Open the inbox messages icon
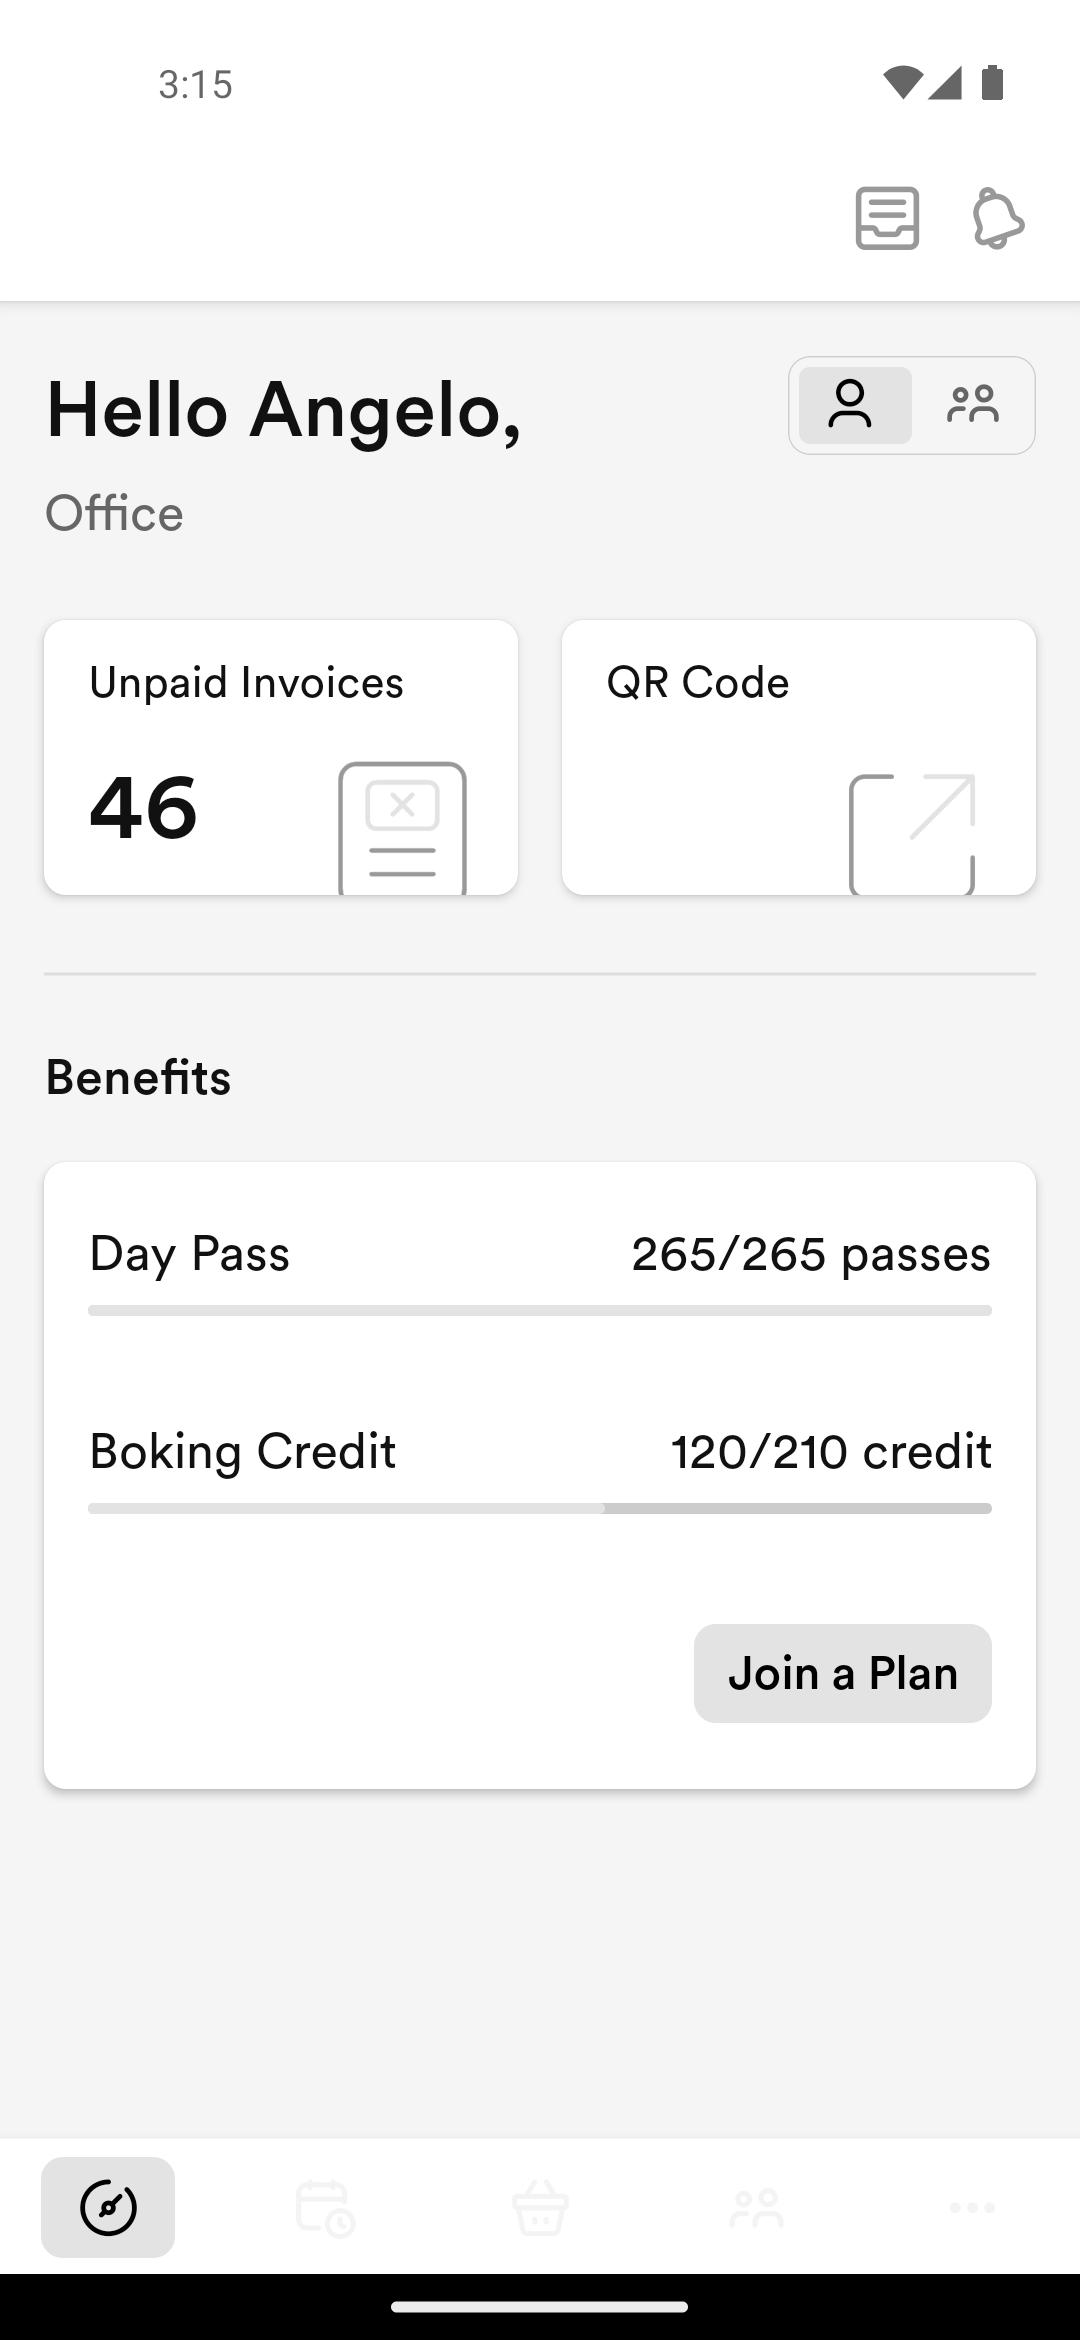This screenshot has width=1080, height=2340. point(887,218)
